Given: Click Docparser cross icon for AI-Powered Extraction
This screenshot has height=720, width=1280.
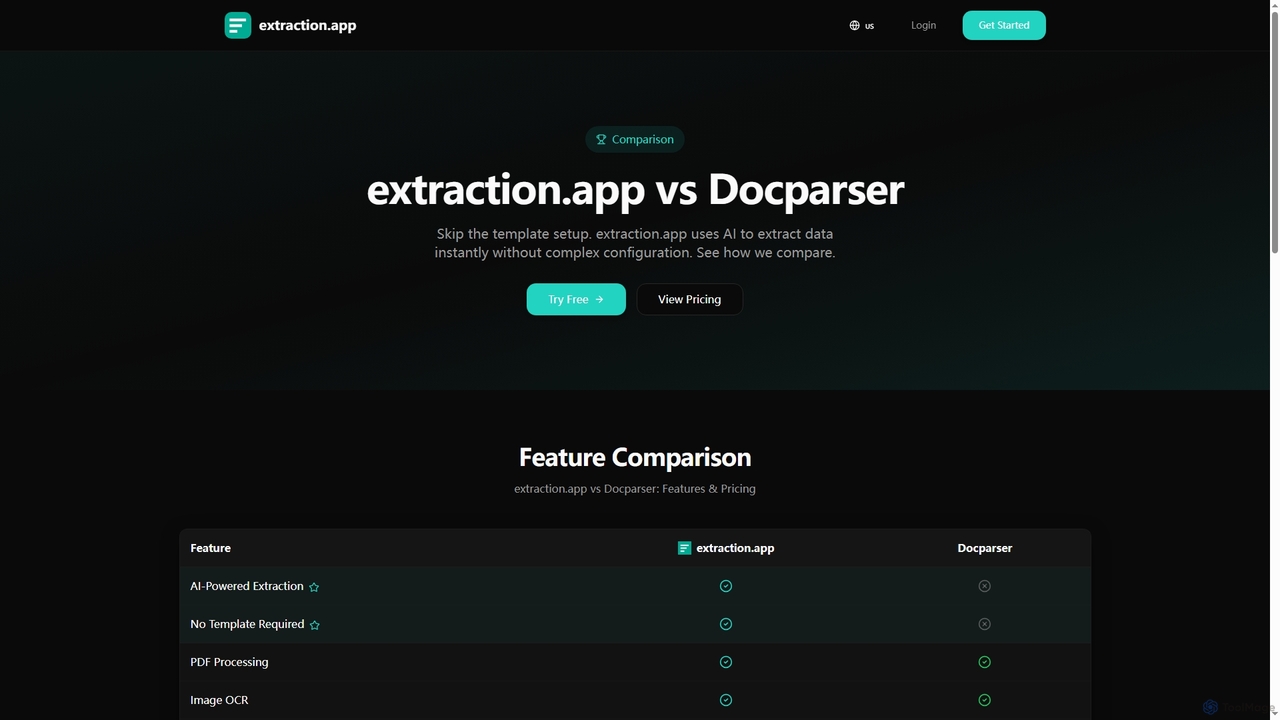Looking at the screenshot, I should tap(985, 586).
